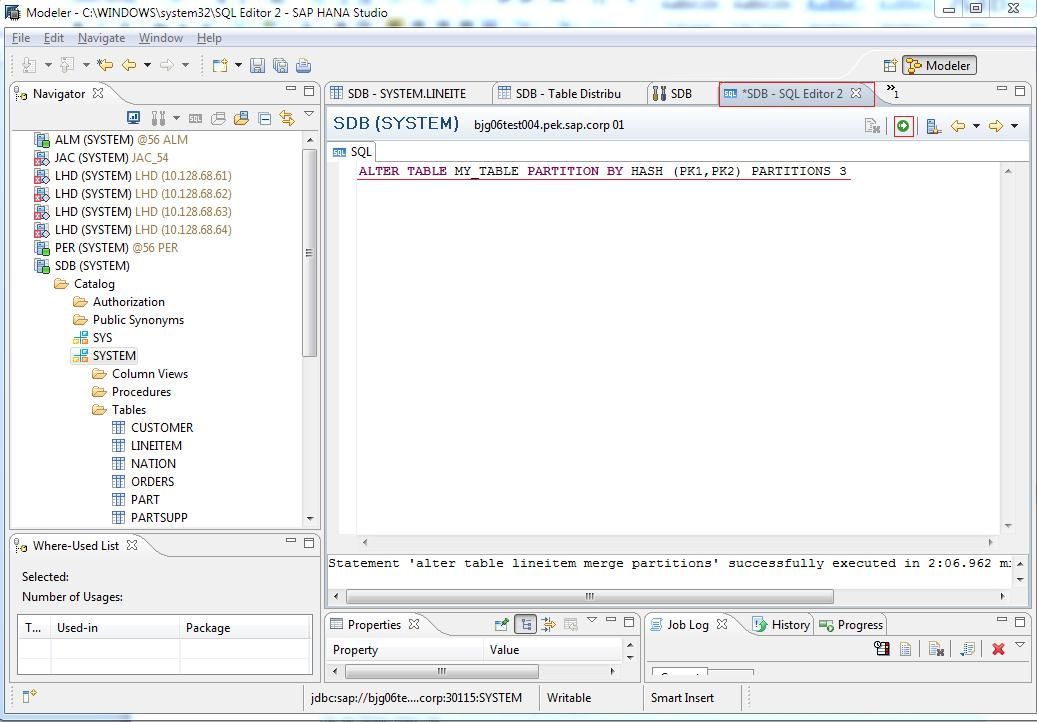Open the Job Log view menu triangle
The width and height of the screenshot is (1037, 722).
tap(1020, 645)
